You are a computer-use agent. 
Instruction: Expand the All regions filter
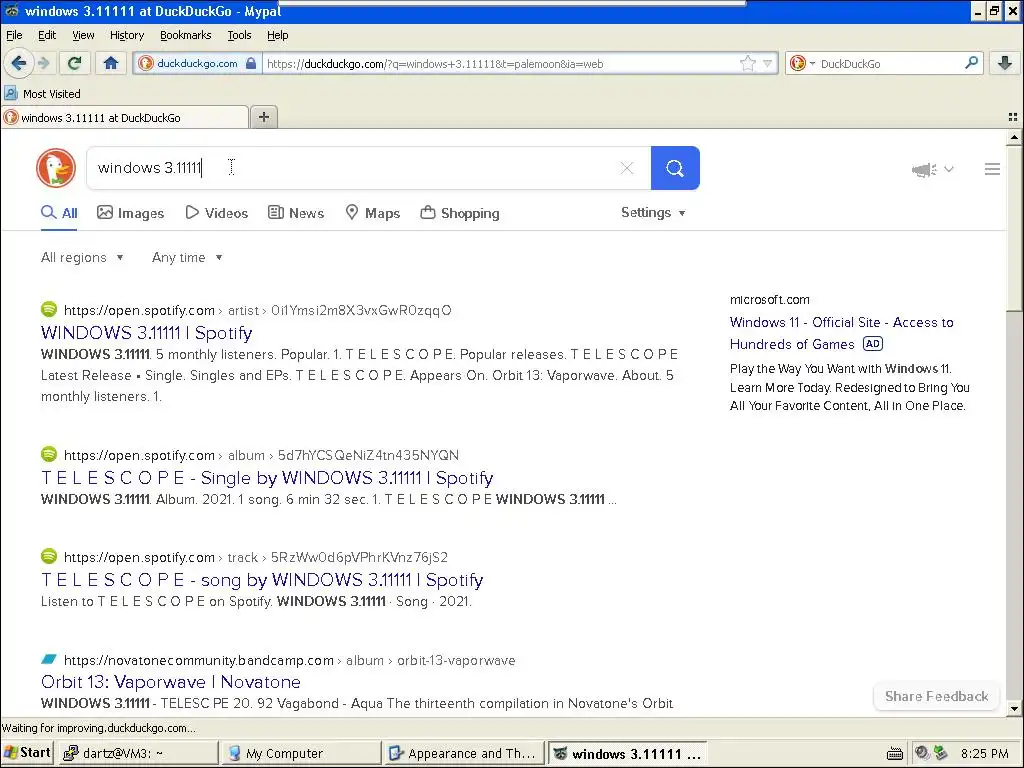pos(82,257)
